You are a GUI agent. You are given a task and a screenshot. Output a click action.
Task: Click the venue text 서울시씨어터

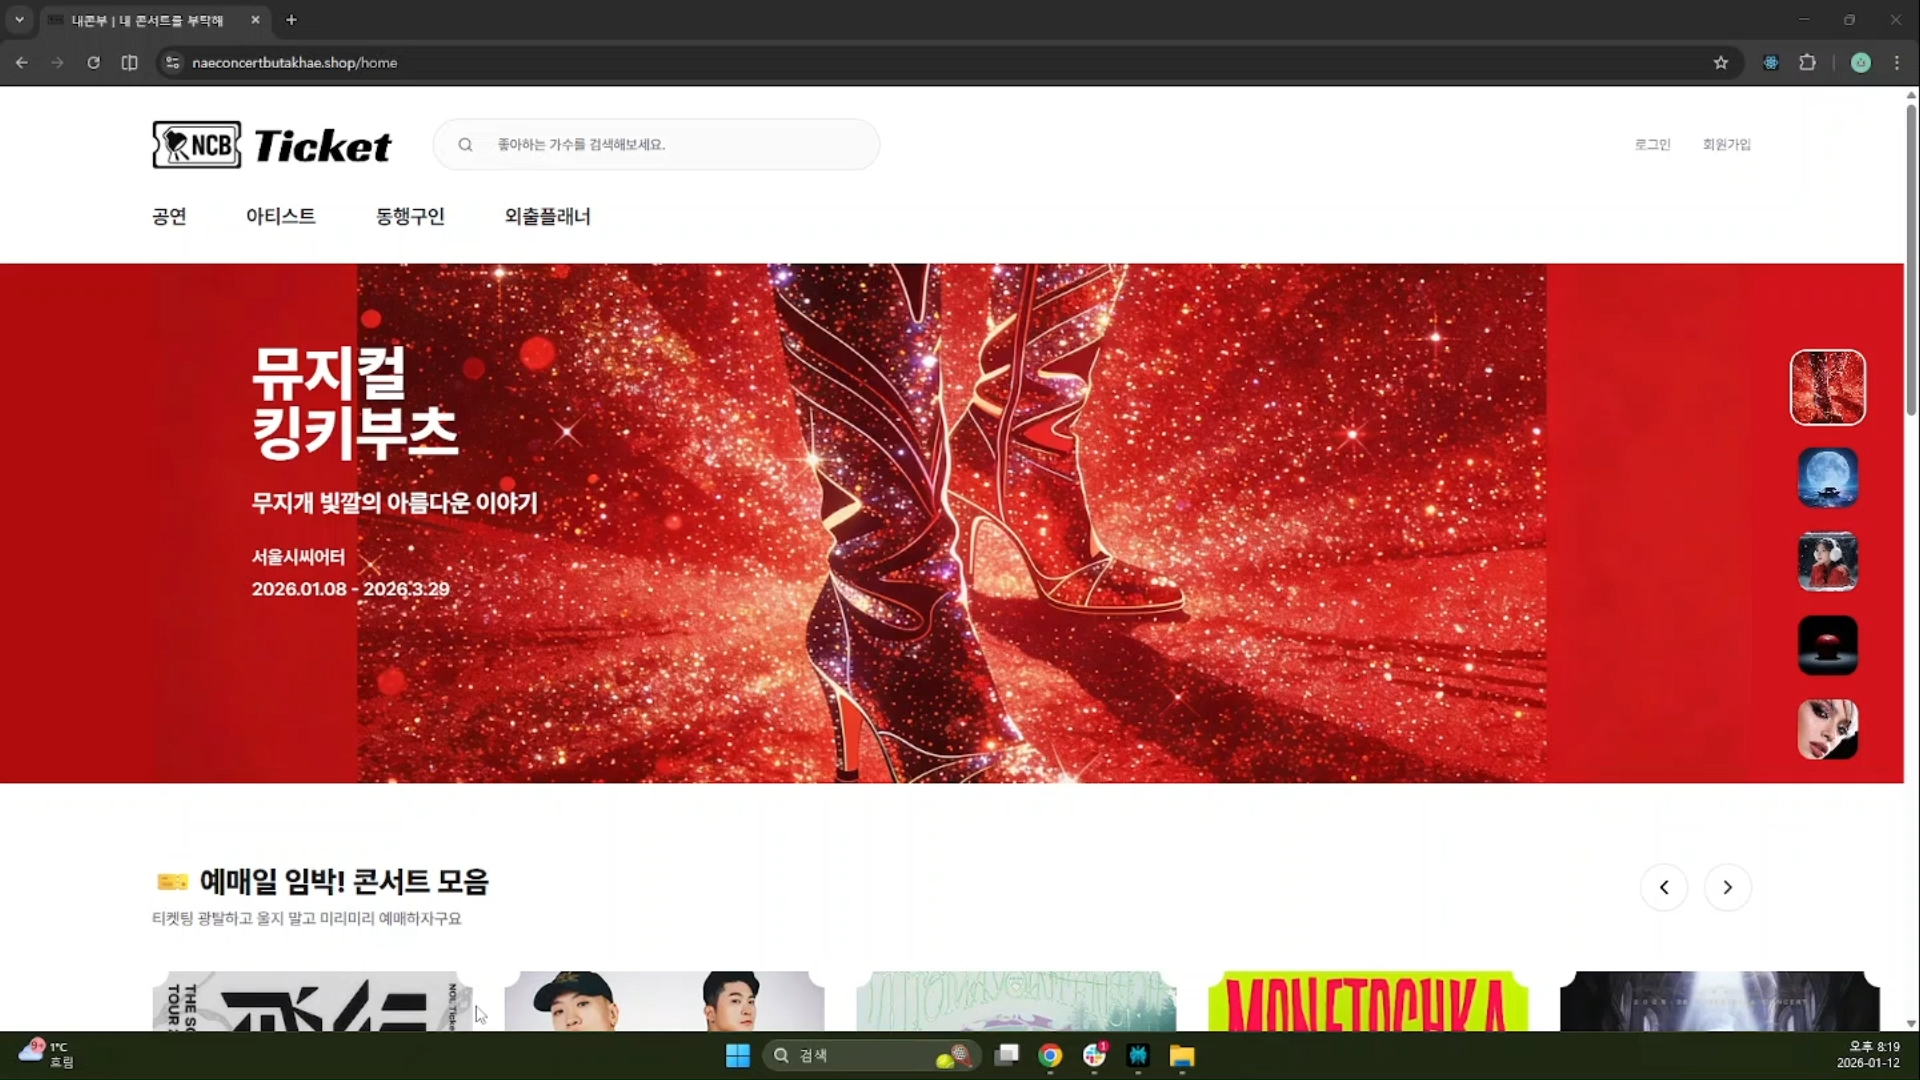(298, 557)
